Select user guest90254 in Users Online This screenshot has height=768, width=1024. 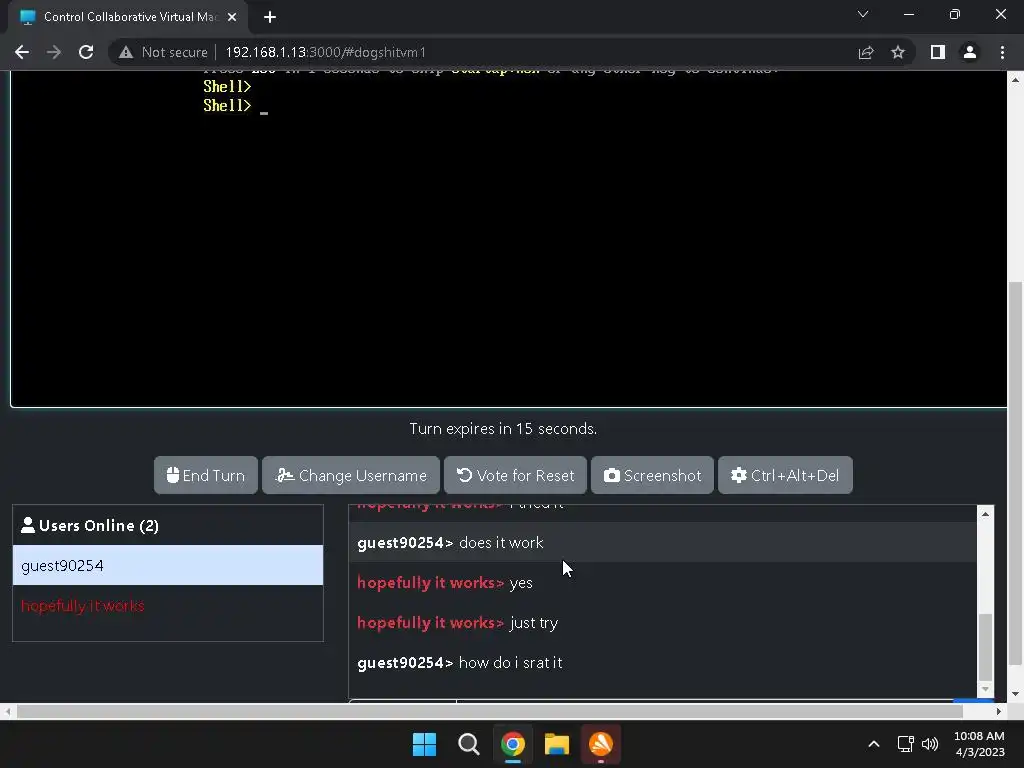click(x=168, y=566)
